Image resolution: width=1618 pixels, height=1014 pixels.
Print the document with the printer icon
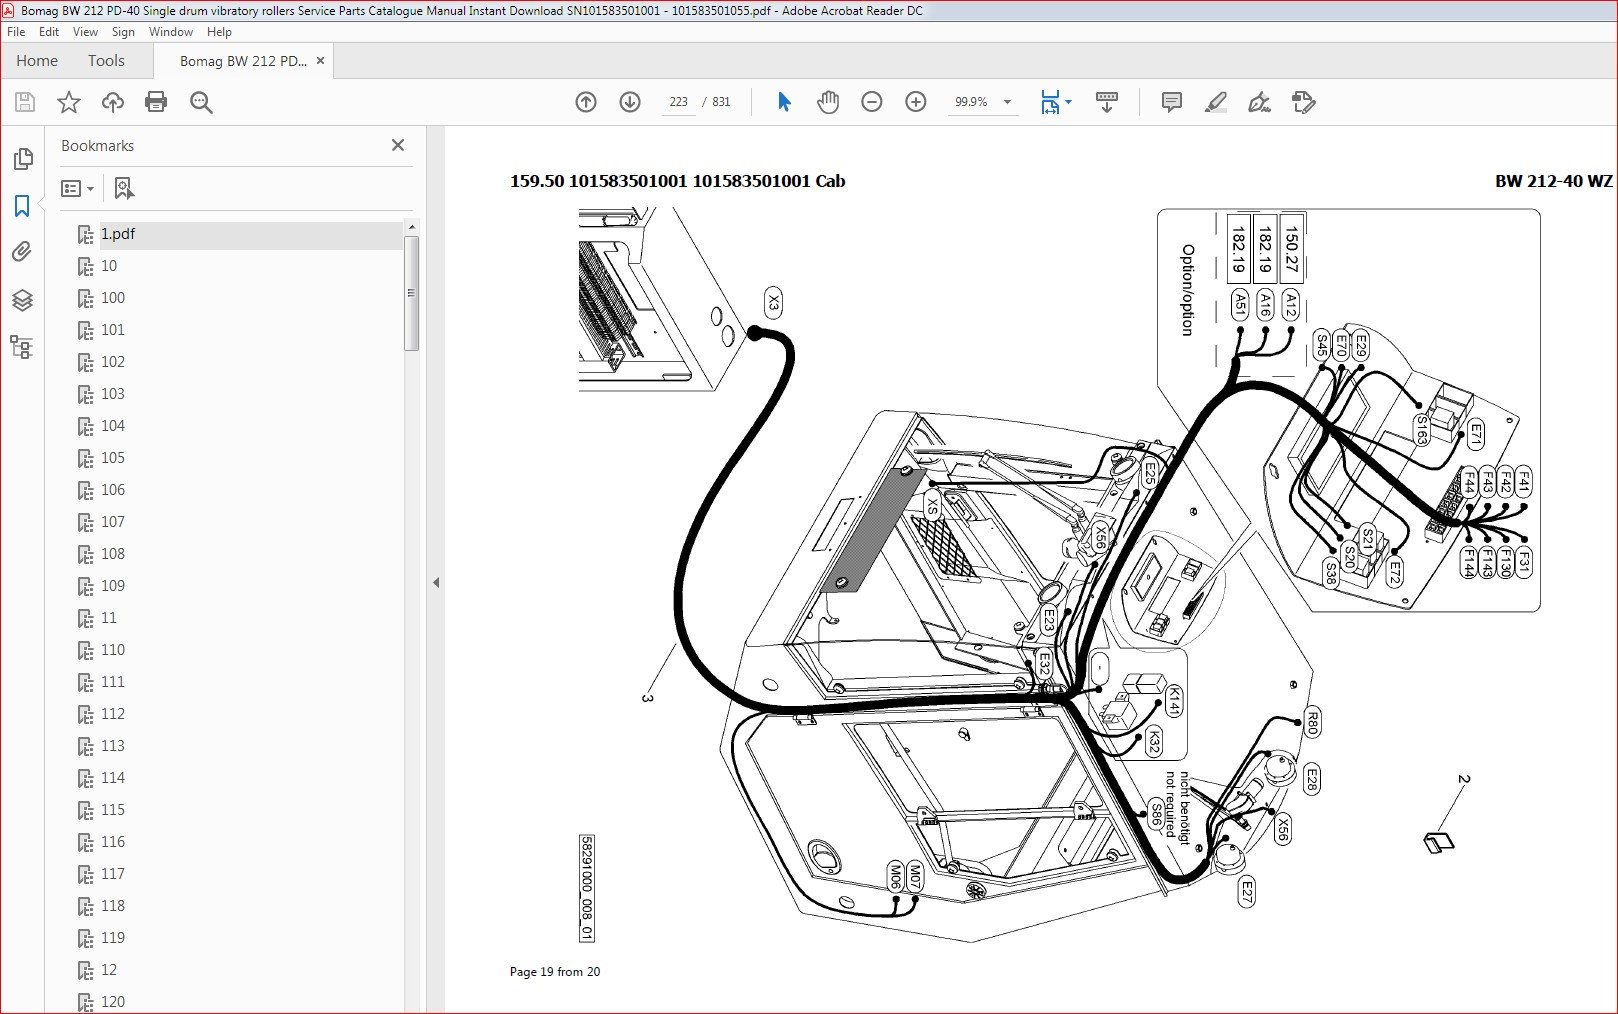click(x=156, y=102)
